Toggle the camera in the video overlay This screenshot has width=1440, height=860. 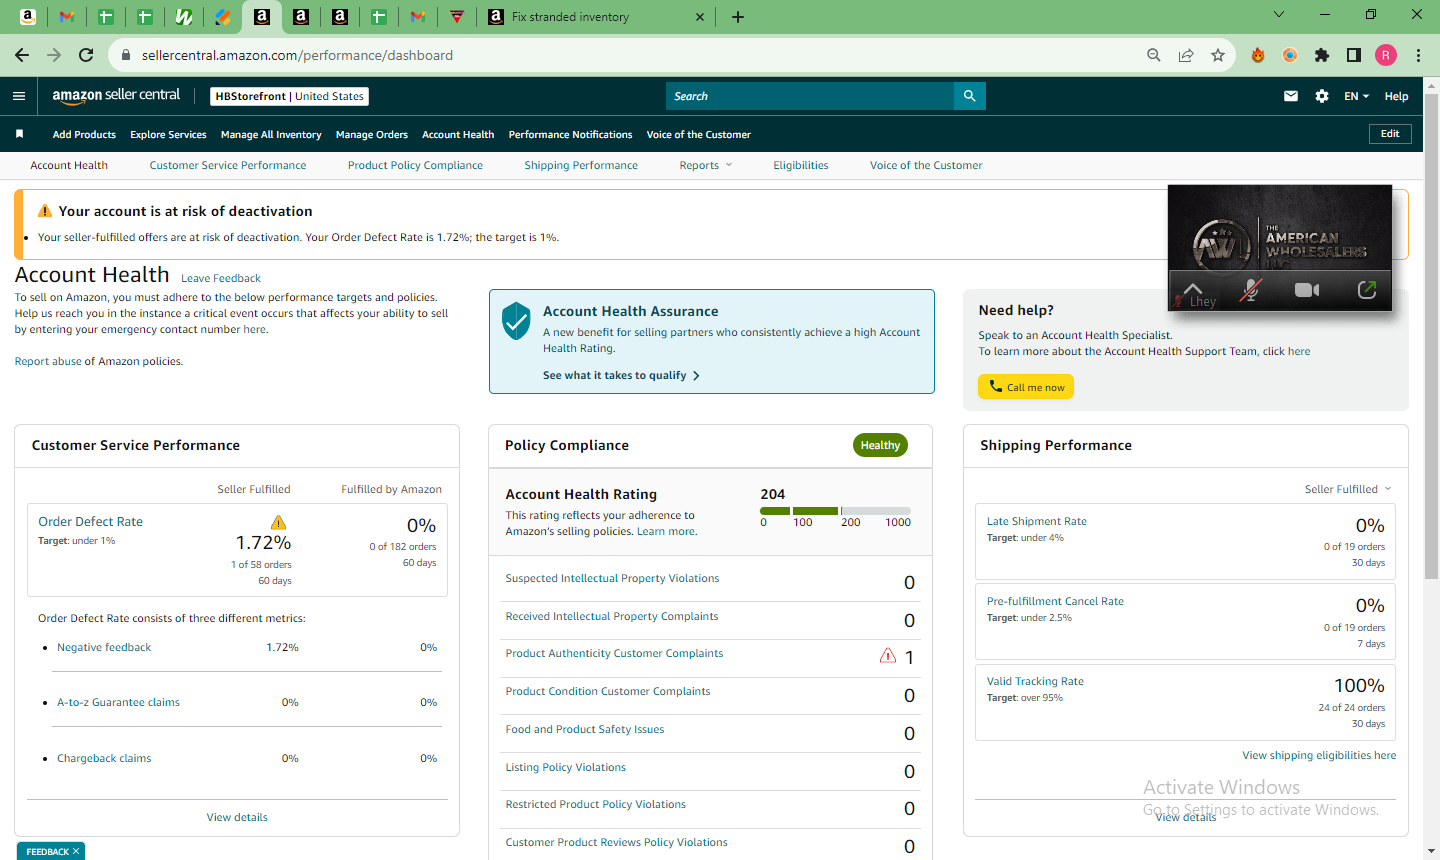point(1307,290)
